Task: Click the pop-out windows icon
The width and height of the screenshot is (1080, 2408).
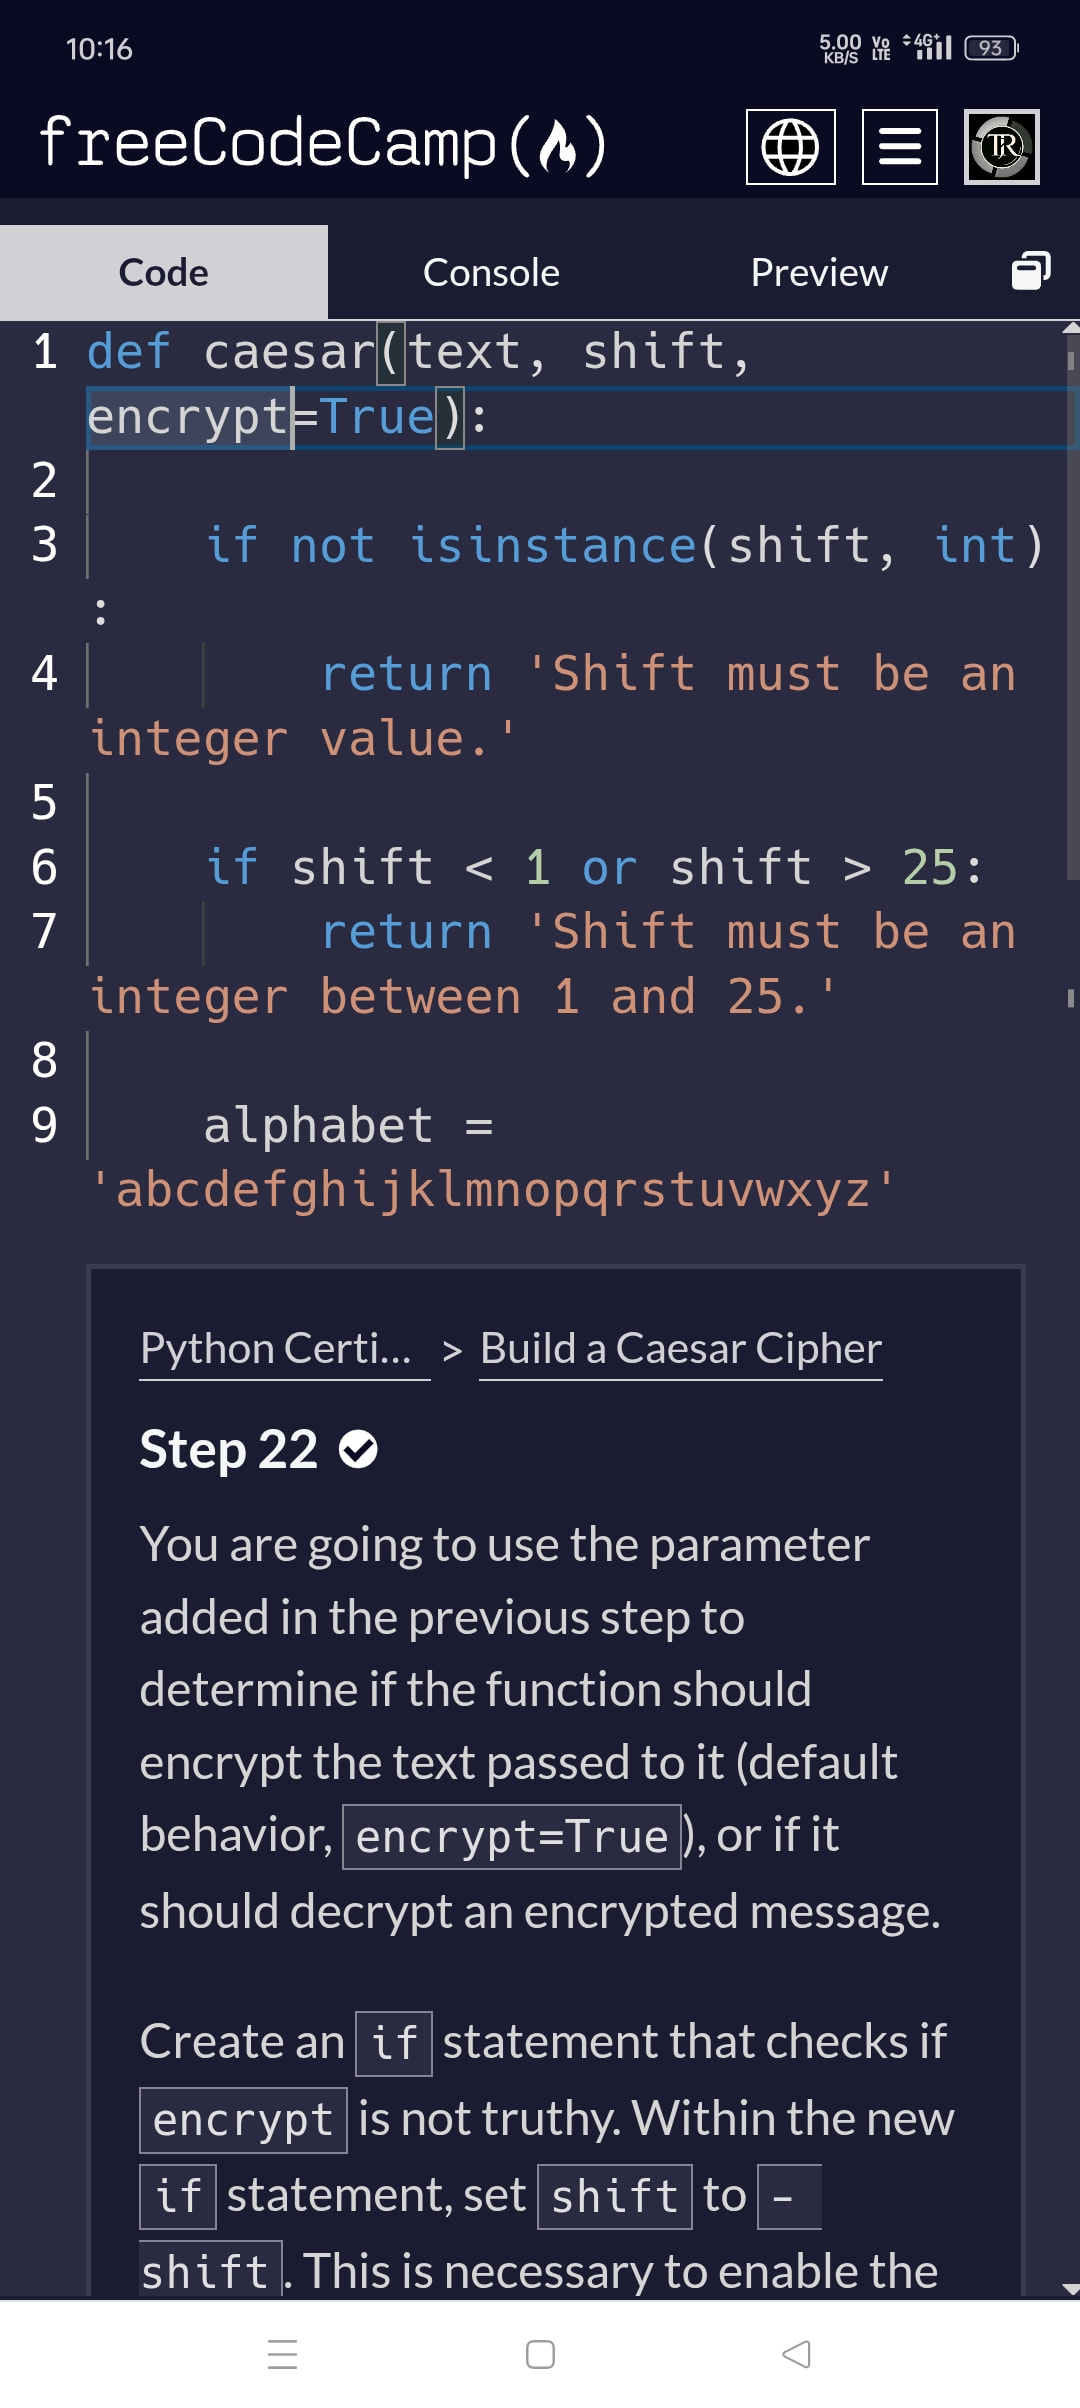Action: coord(1030,271)
